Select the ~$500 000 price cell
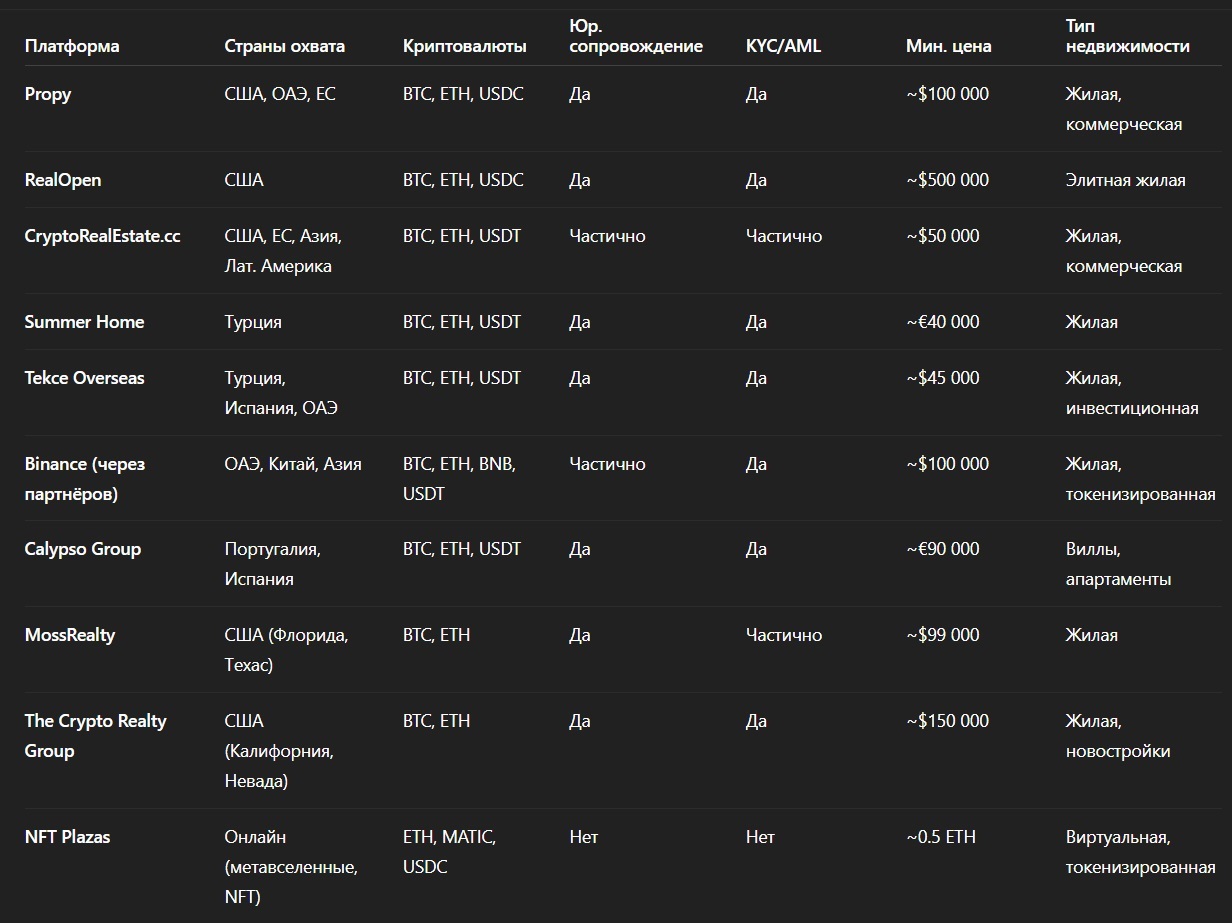Screen dimensions: 1232x923 (x=948, y=180)
